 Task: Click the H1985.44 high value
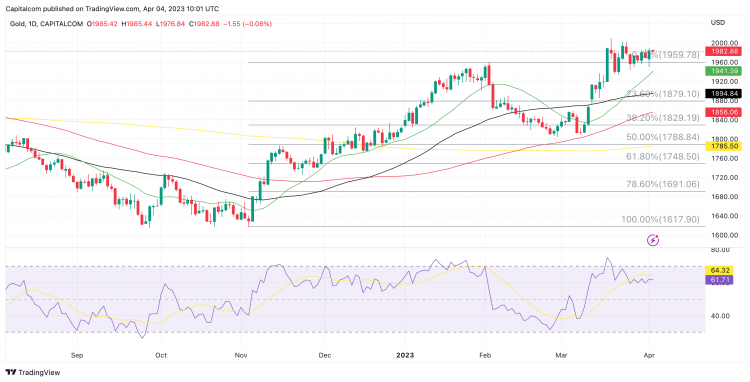[x=137, y=23]
